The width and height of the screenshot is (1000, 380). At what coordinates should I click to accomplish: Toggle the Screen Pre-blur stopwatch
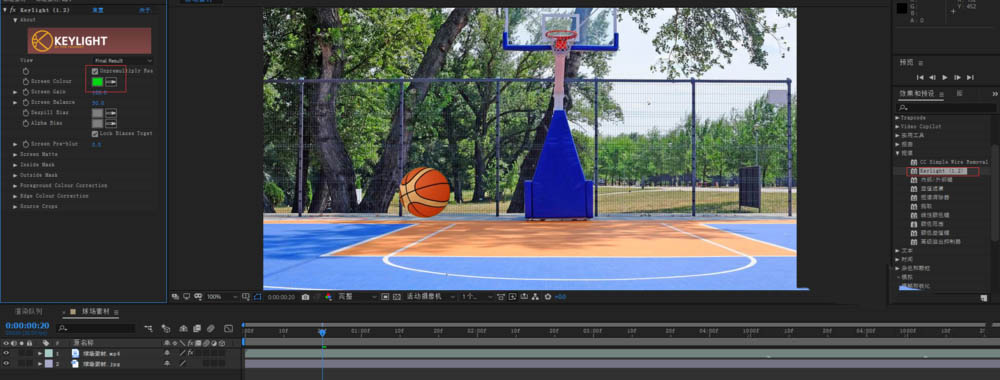26,144
